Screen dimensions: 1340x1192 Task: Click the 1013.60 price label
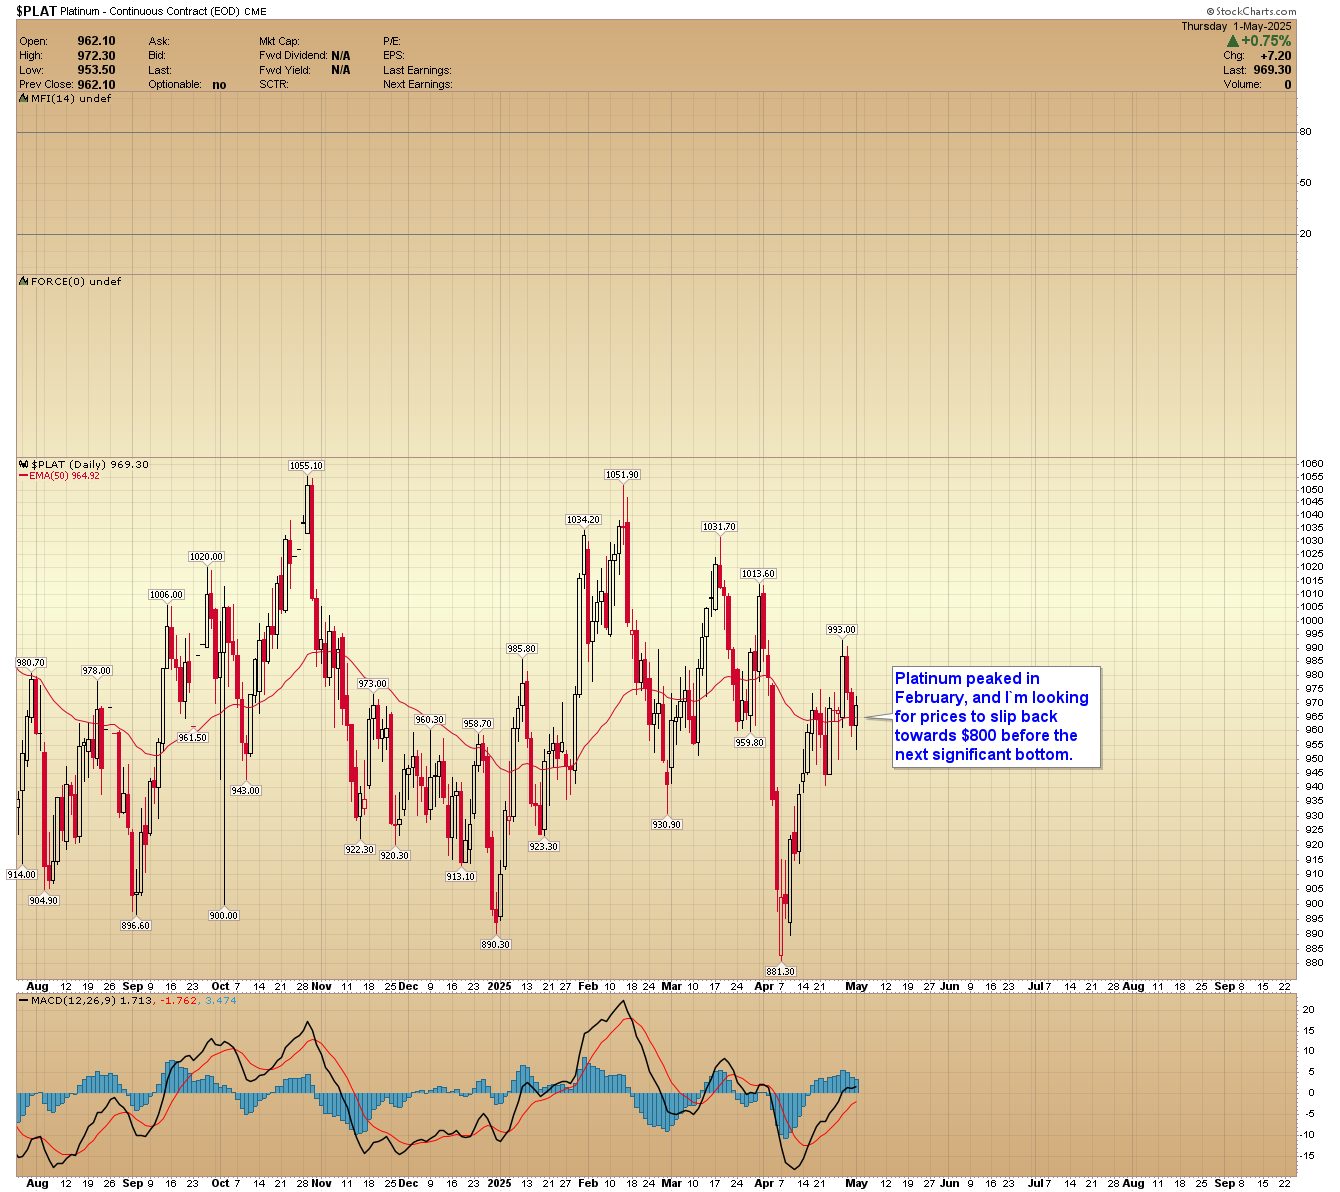[758, 574]
